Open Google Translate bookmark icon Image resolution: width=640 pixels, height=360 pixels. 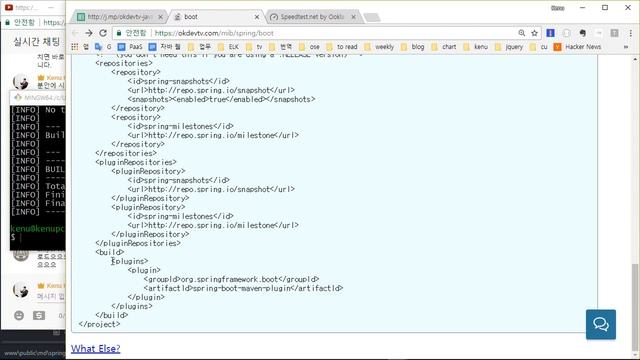point(98,47)
